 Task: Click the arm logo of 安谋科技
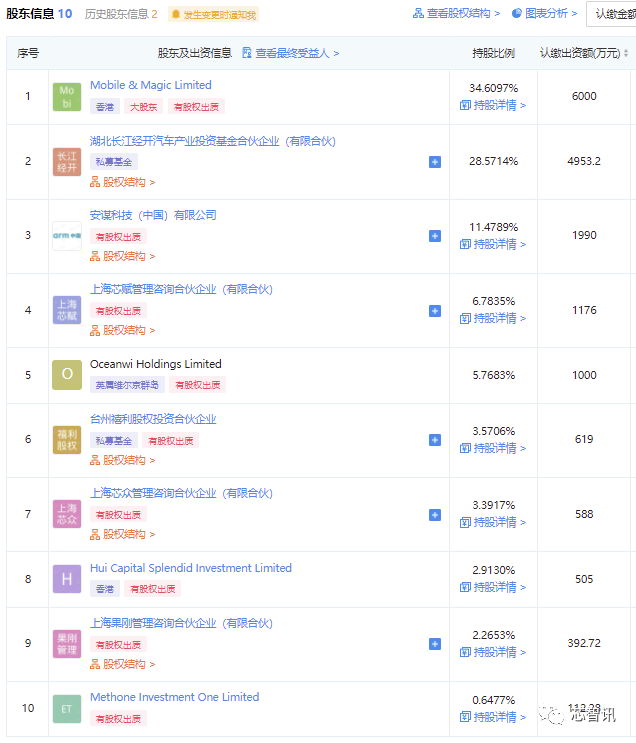click(x=67, y=236)
